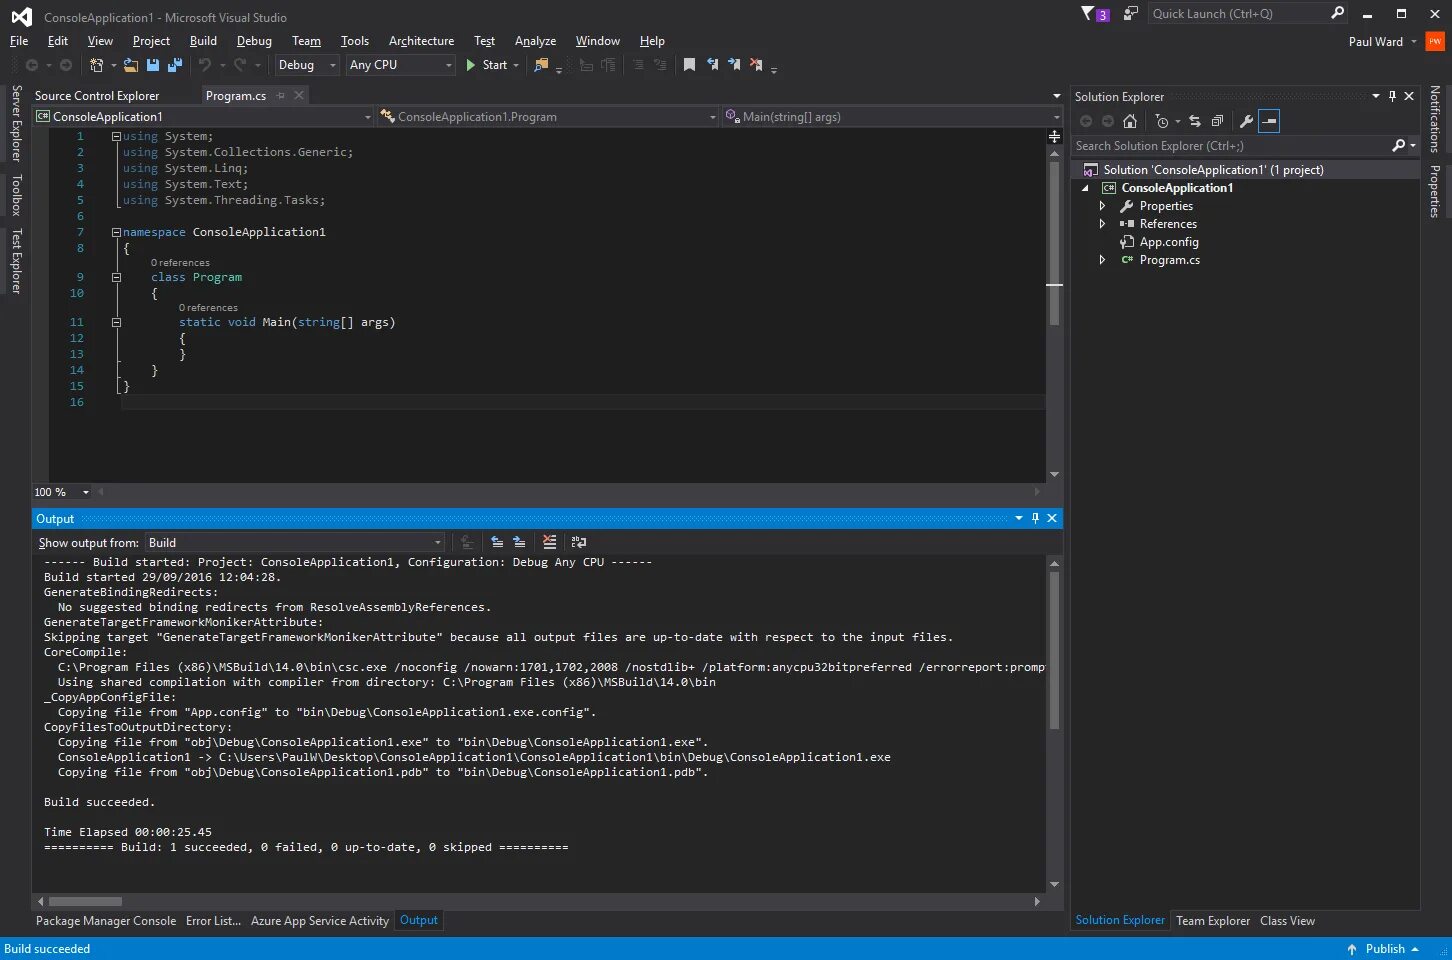Open the Pending Changes Filter clock icon
This screenshot has width=1452, height=960.
coord(1161,121)
